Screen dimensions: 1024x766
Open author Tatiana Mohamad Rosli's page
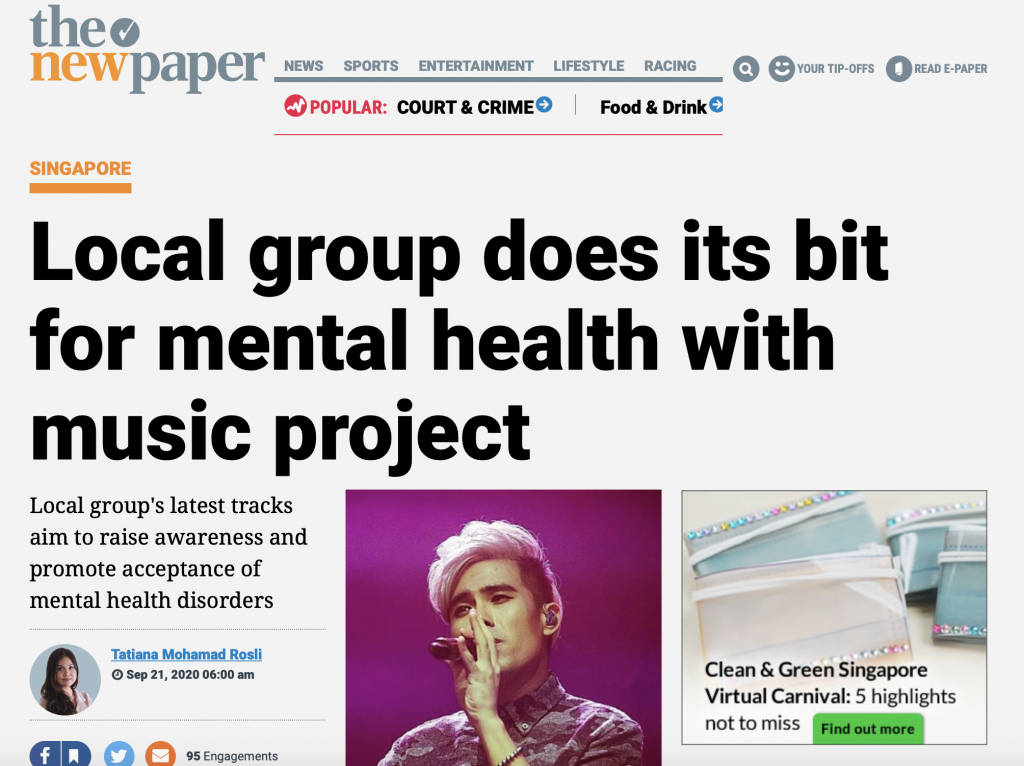pos(186,654)
